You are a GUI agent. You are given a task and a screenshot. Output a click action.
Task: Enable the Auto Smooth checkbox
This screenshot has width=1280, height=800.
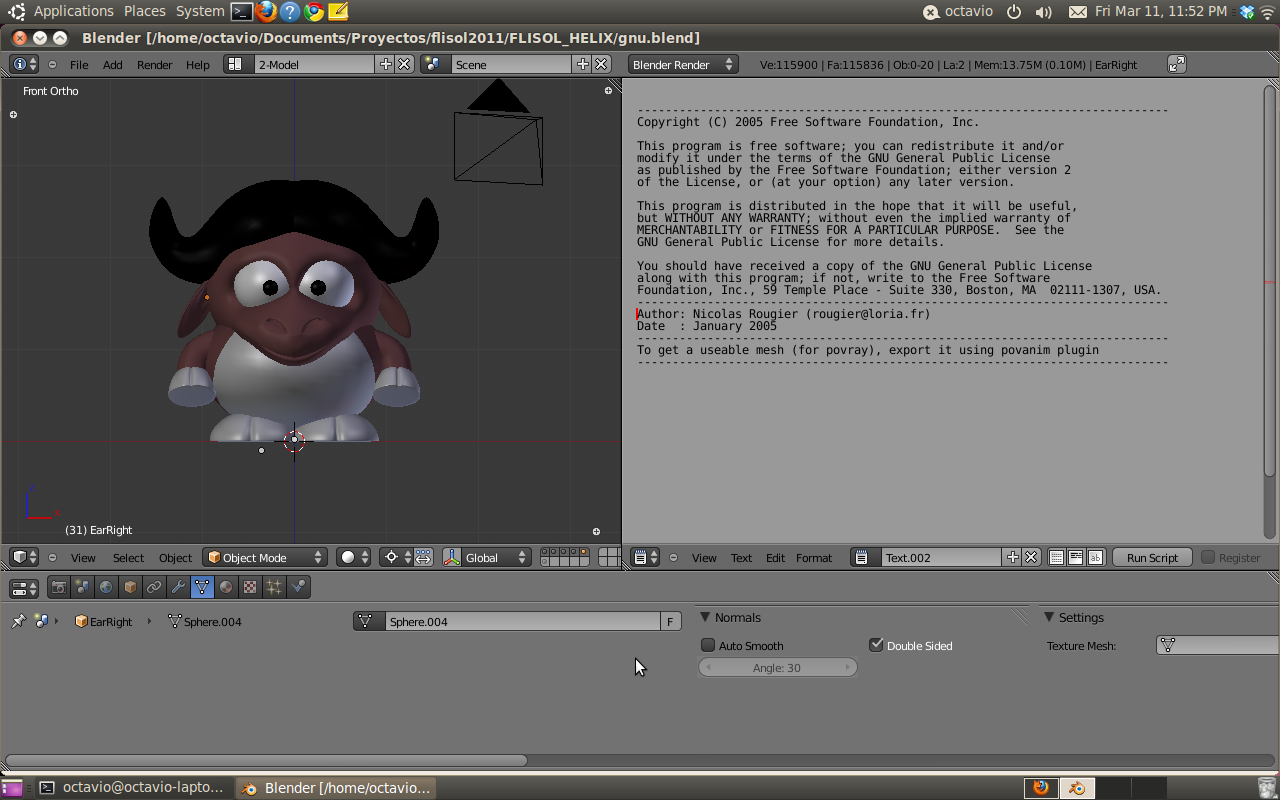click(x=708, y=646)
